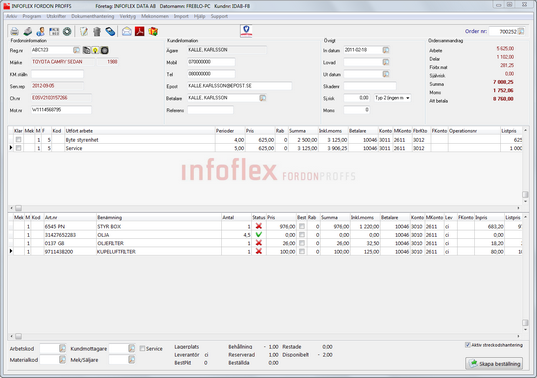Click the colorful gift box icon
This screenshot has width=537, height=378.
tap(153, 32)
